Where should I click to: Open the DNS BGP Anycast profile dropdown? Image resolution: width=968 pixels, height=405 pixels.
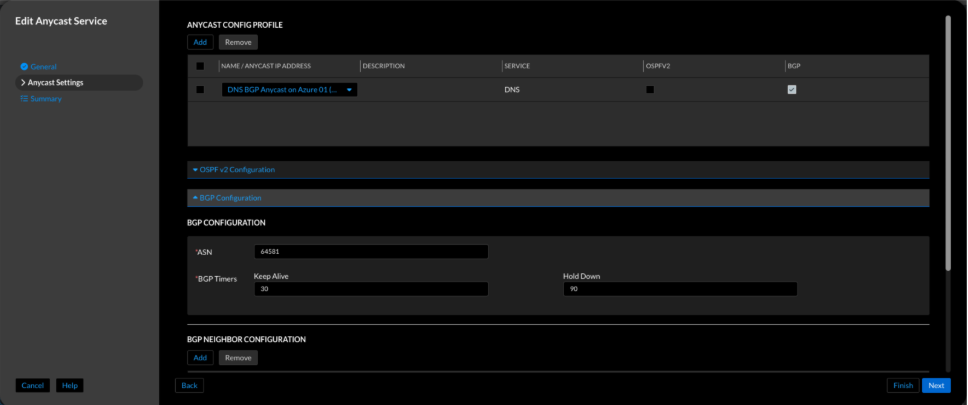click(x=349, y=89)
